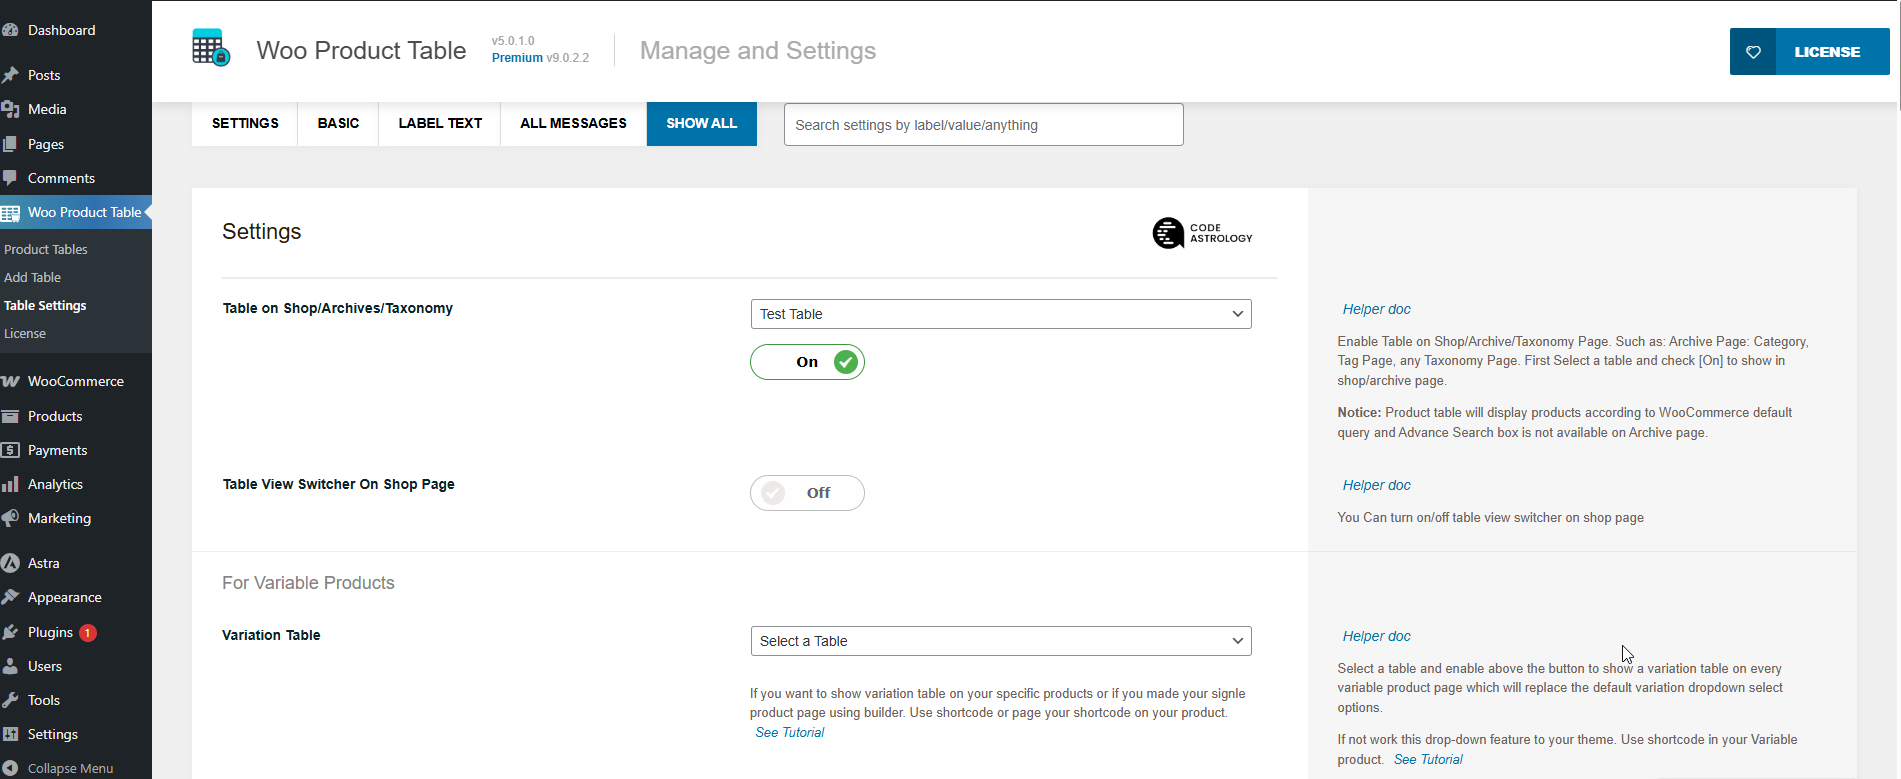Switch to the SETTINGS tab
This screenshot has height=779, width=1901.
point(245,123)
